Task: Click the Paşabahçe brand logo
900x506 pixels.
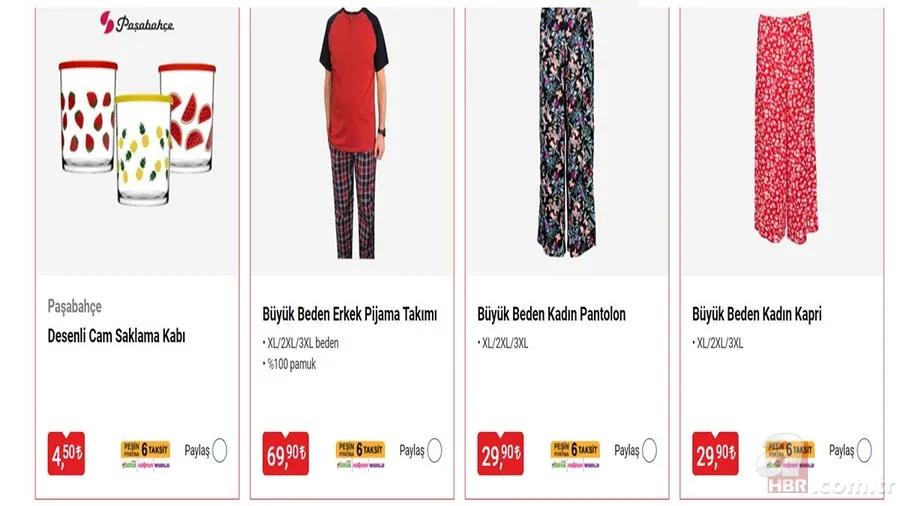Action: (137, 23)
